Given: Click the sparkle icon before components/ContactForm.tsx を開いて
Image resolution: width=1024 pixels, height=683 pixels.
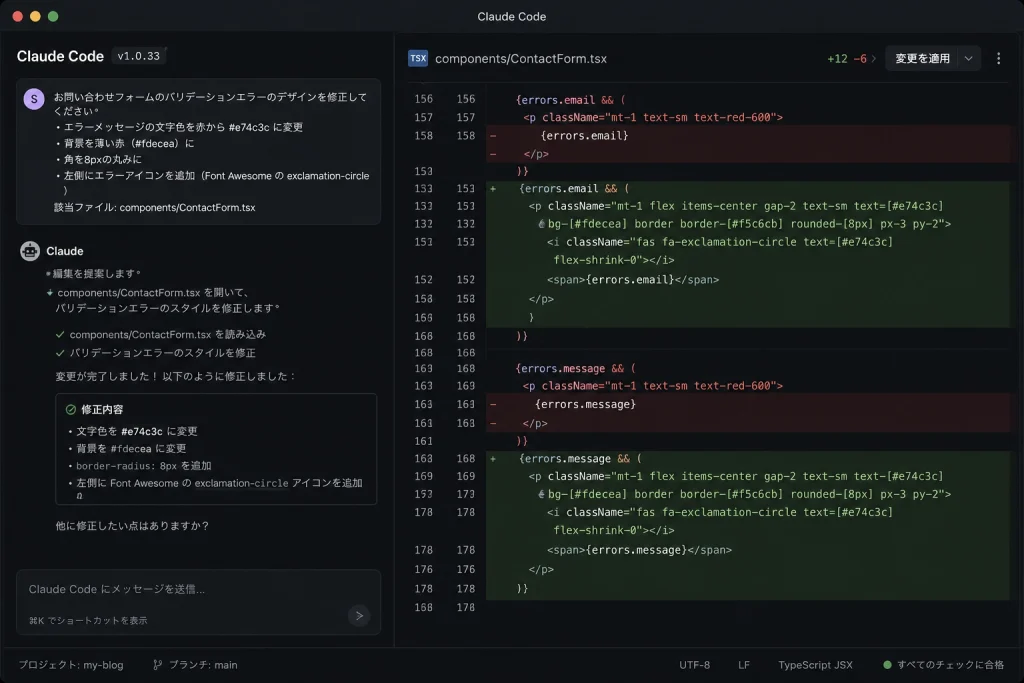Looking at the screenshot, I should (x=50, y=293).
